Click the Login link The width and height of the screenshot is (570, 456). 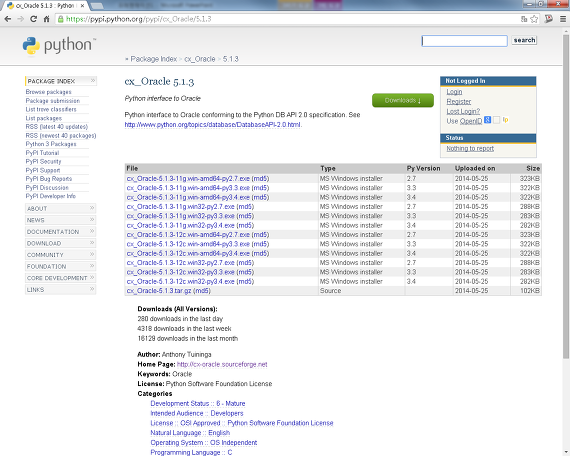tap(454, 92)
